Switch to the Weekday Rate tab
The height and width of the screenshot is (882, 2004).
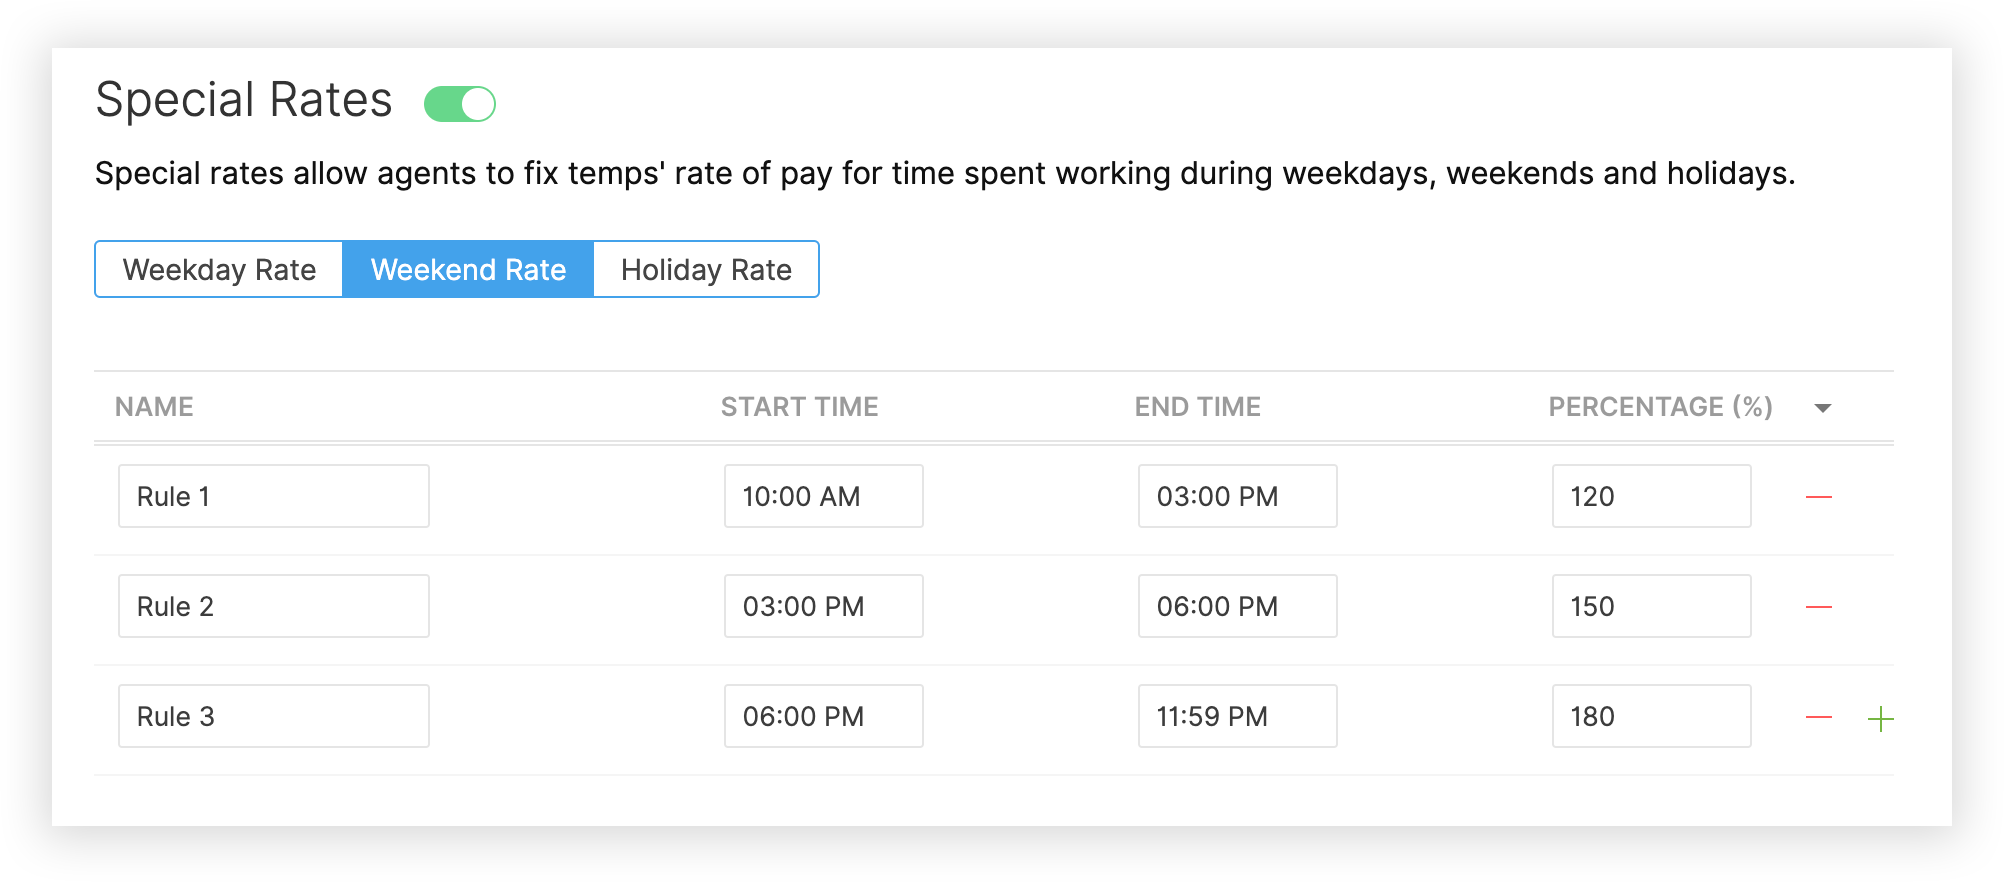click(x=219, y=269)
